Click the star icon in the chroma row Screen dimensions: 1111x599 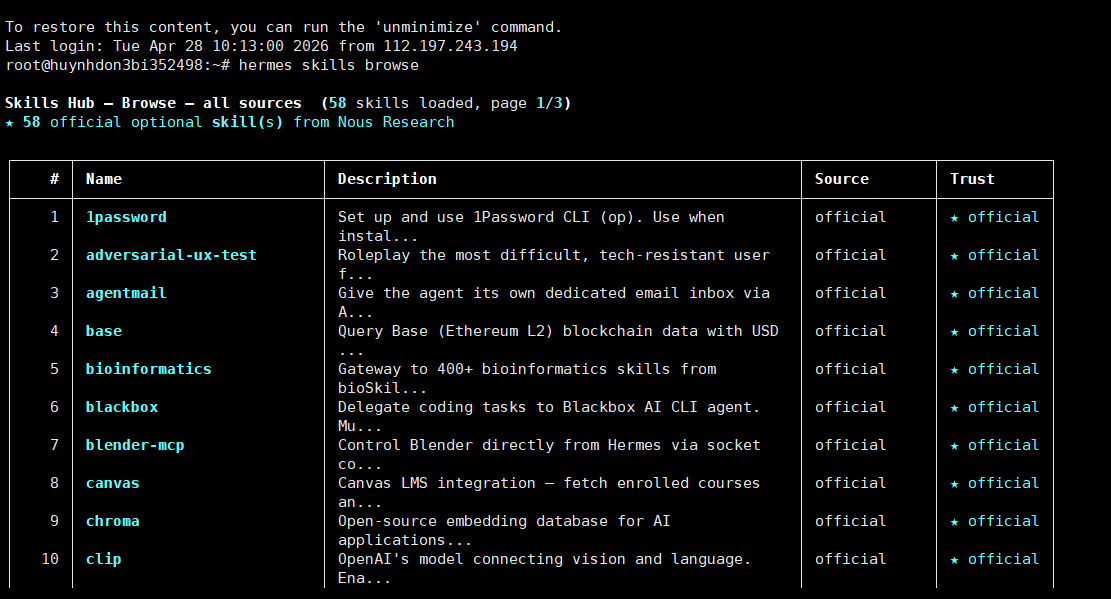(955, 521)
